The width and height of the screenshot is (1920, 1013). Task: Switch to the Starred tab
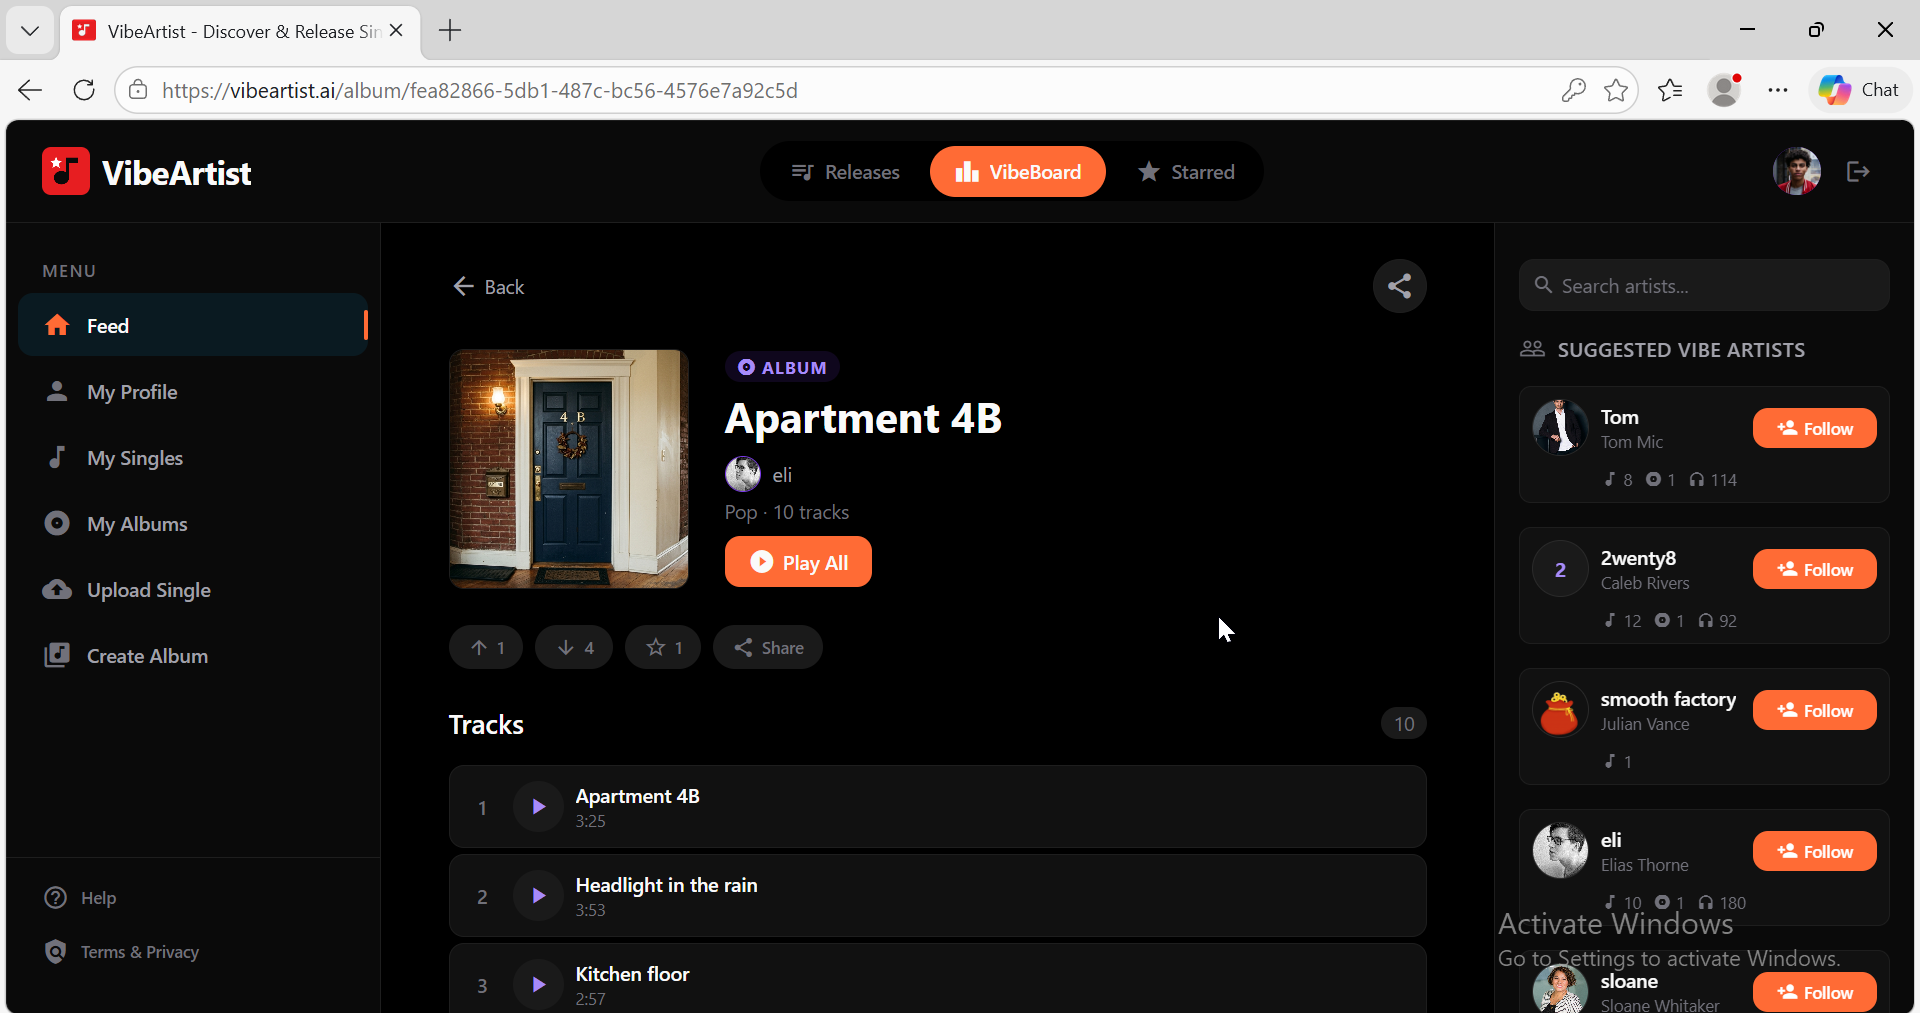pyautogui.click(x=1187, y=171)
